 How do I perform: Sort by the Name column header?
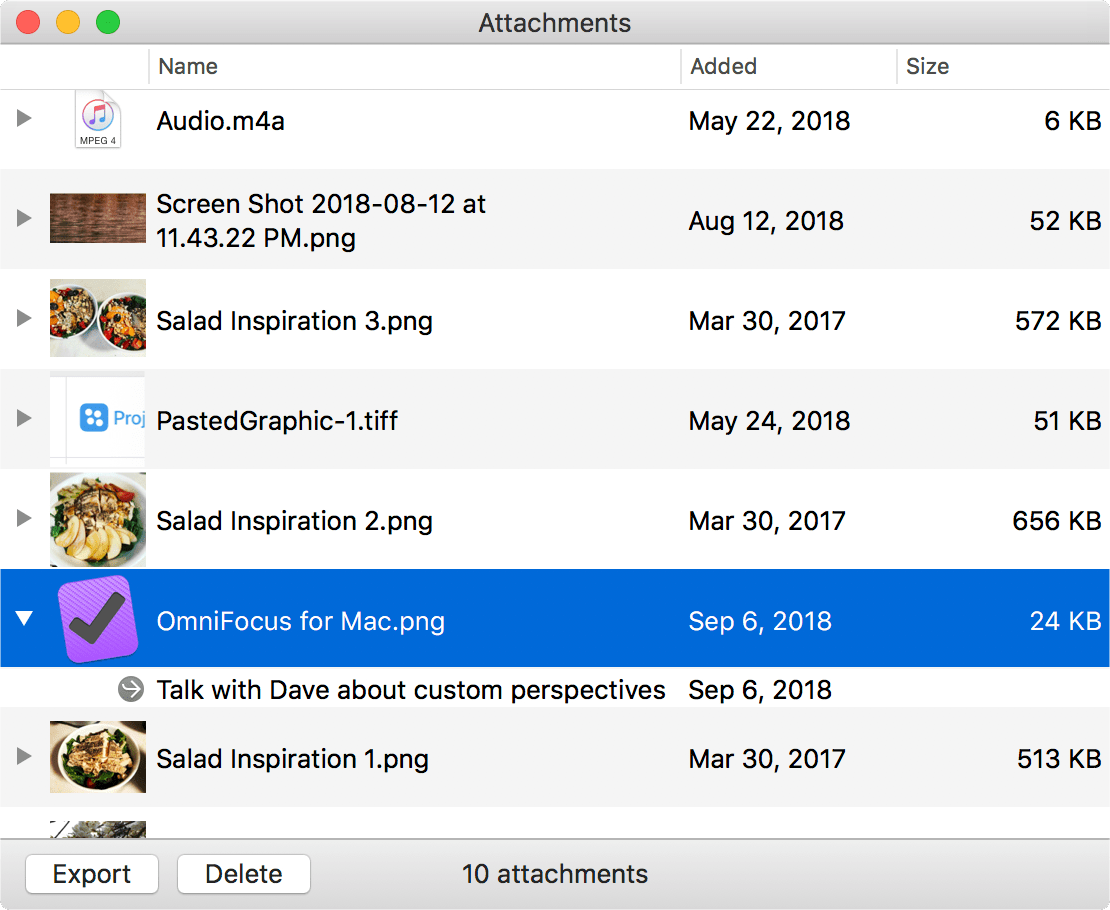pyautogui.click(x=414, y=66)
